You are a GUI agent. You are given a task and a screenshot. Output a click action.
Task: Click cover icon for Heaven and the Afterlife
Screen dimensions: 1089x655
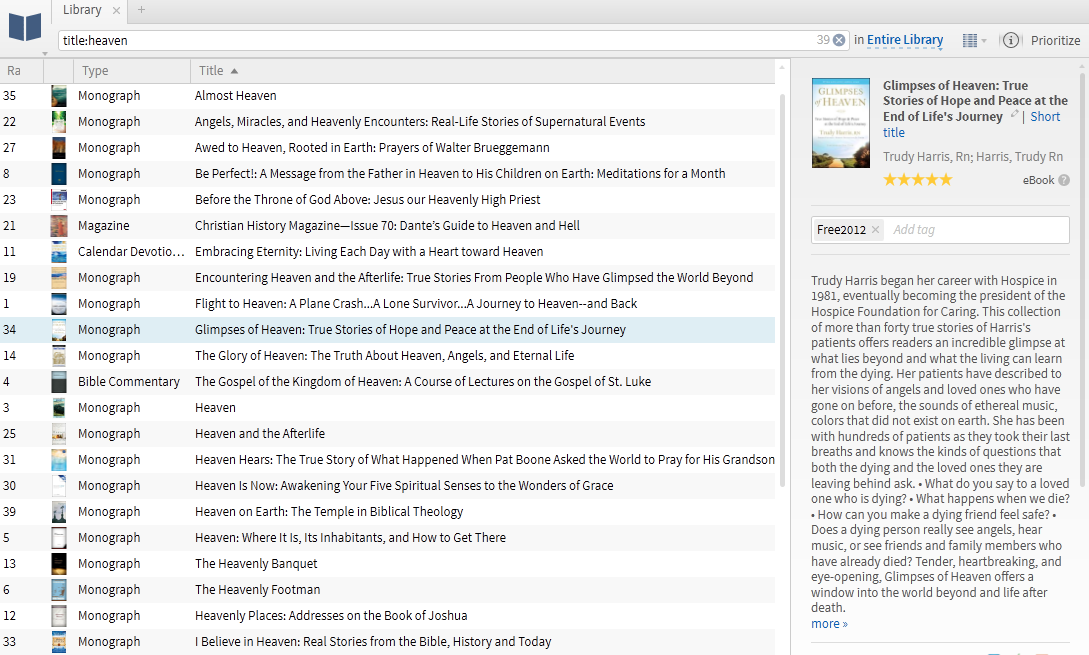click(x=59, y=434)
